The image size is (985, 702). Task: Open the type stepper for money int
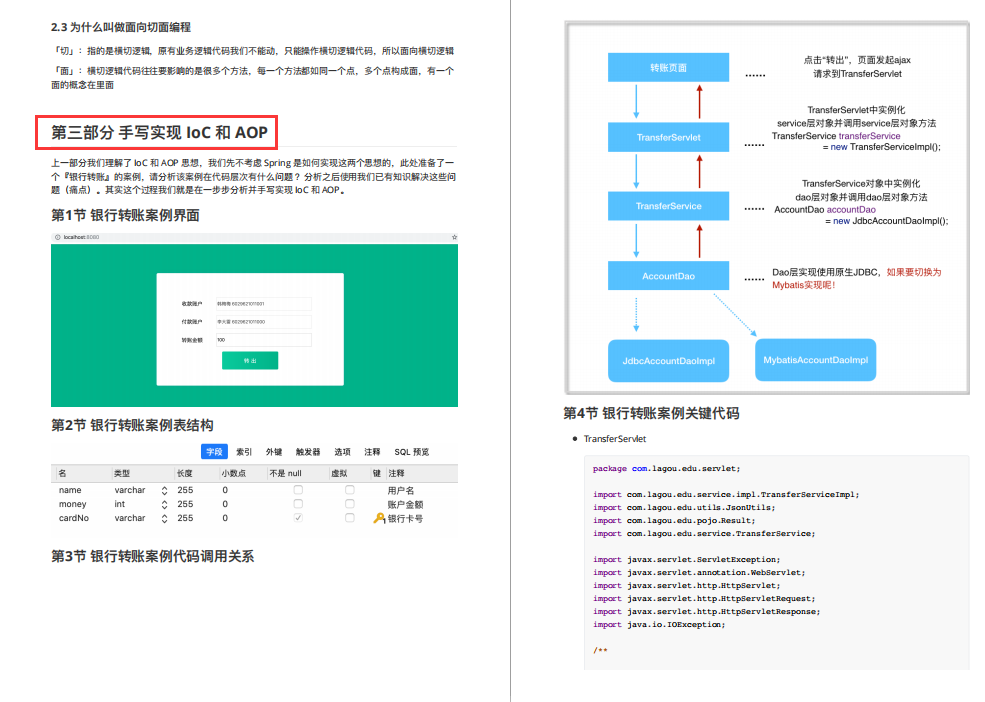point(164,504)
